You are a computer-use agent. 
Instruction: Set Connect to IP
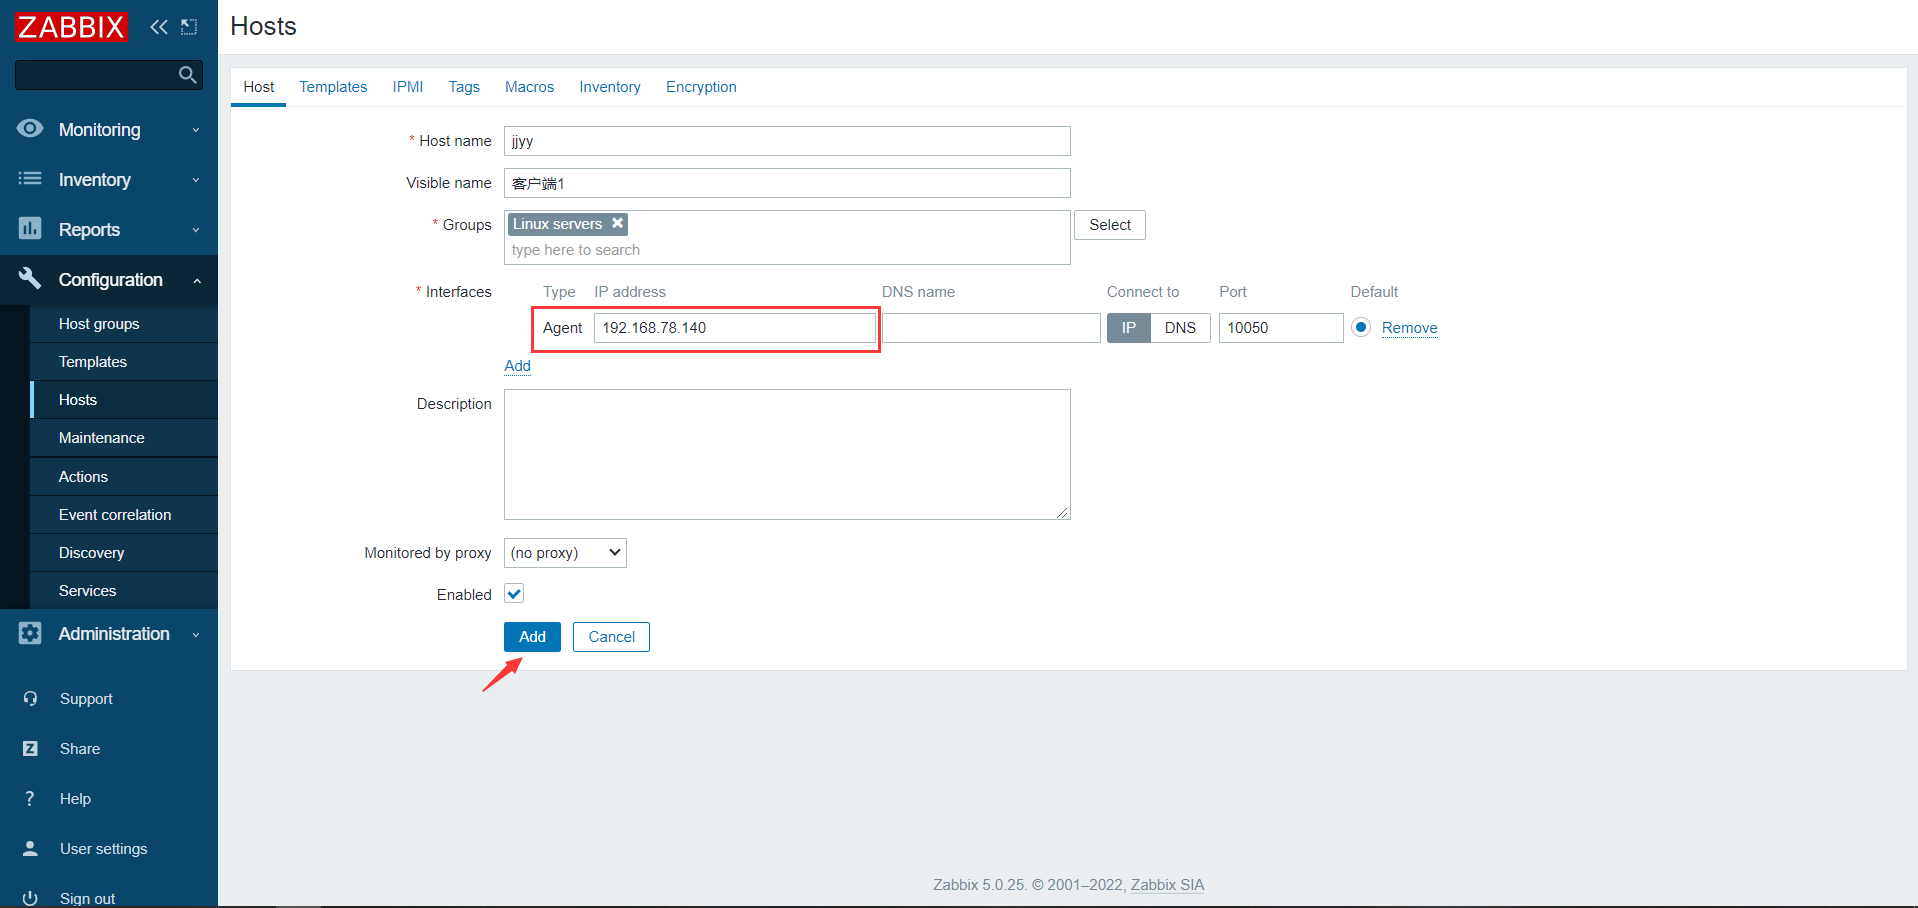click(x=1129, y=328)
